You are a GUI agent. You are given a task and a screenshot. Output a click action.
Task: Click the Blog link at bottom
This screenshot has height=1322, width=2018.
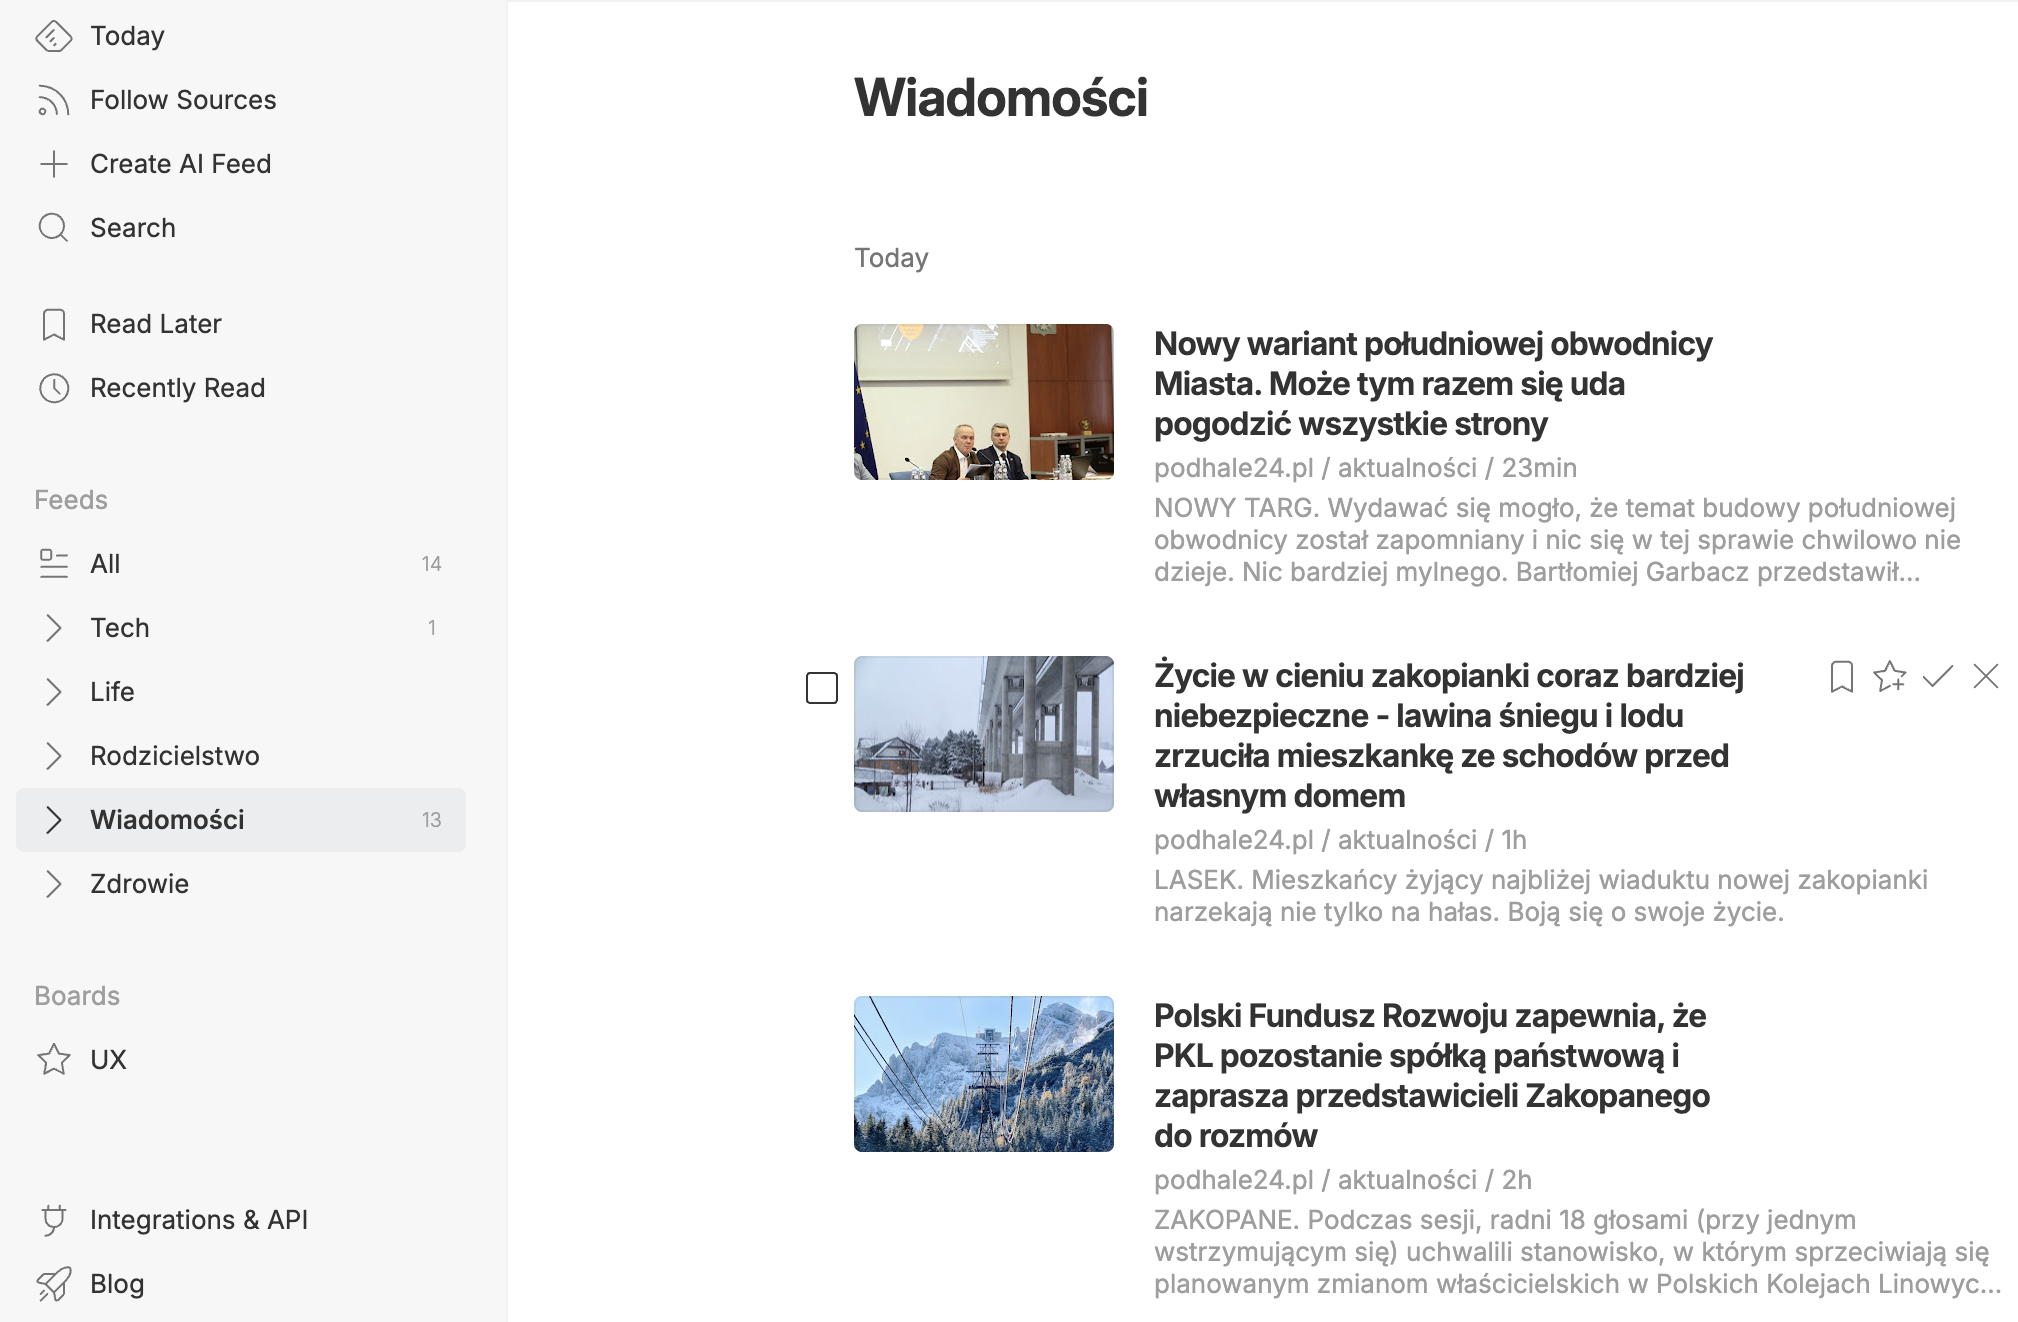(117, 1284)
